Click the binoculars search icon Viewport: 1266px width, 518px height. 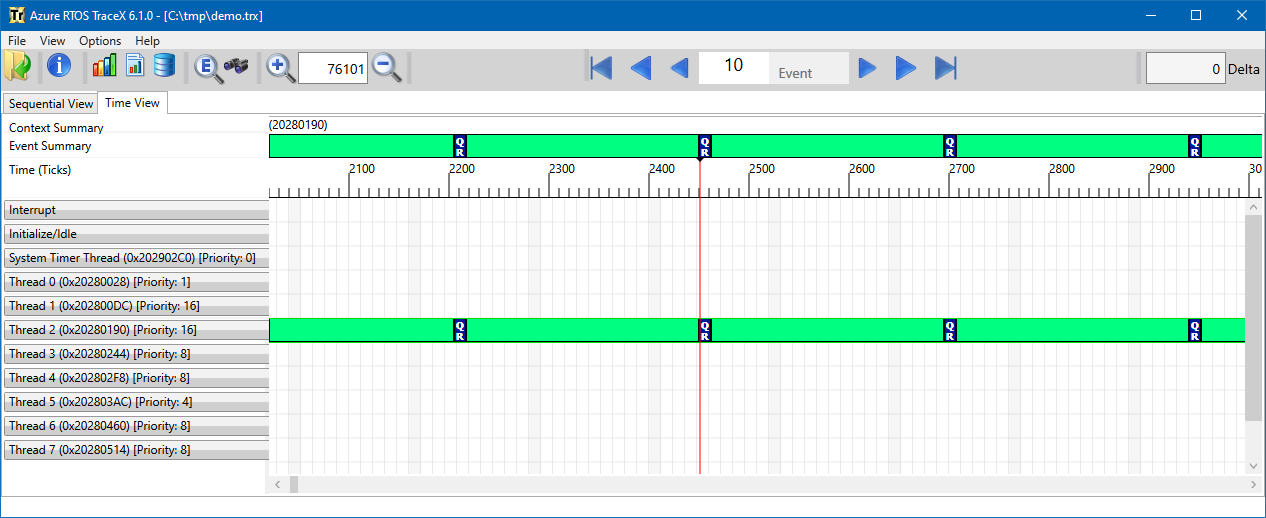point(236,67)
